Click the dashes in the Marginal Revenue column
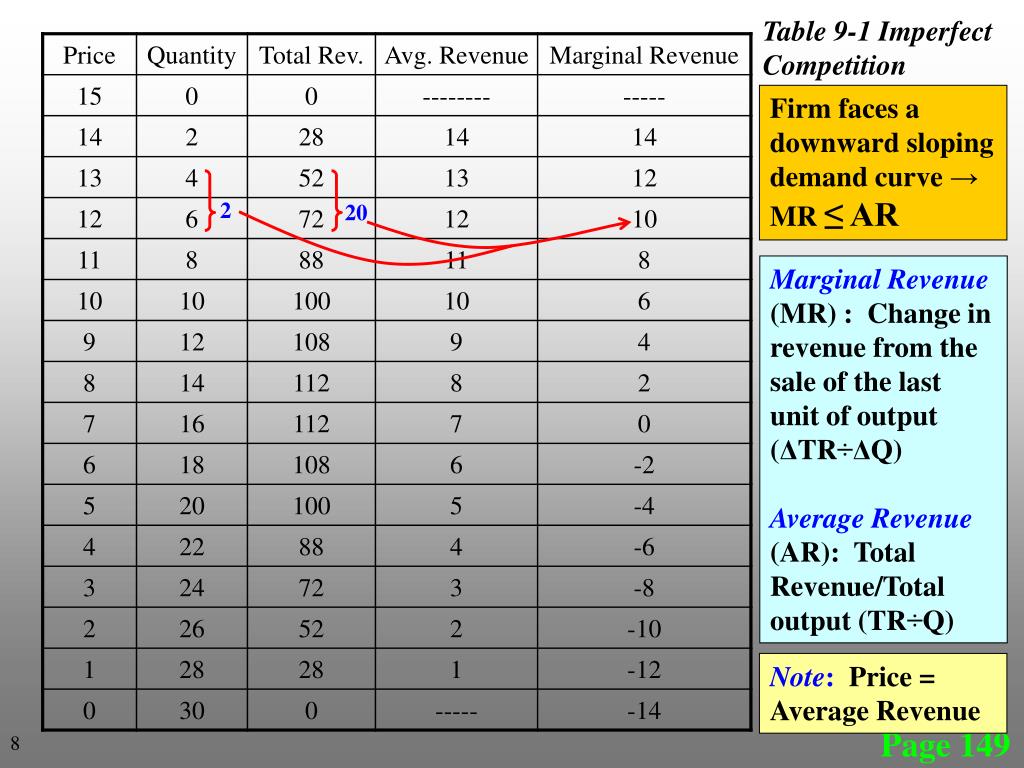The image size is (1024, 768). point(644,97)
